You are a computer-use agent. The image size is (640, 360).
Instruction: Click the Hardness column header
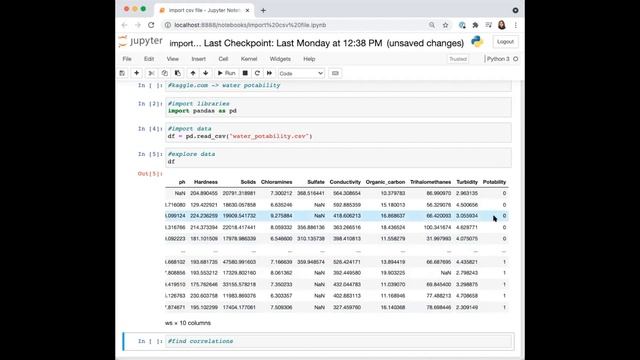(x=206, y=182)
